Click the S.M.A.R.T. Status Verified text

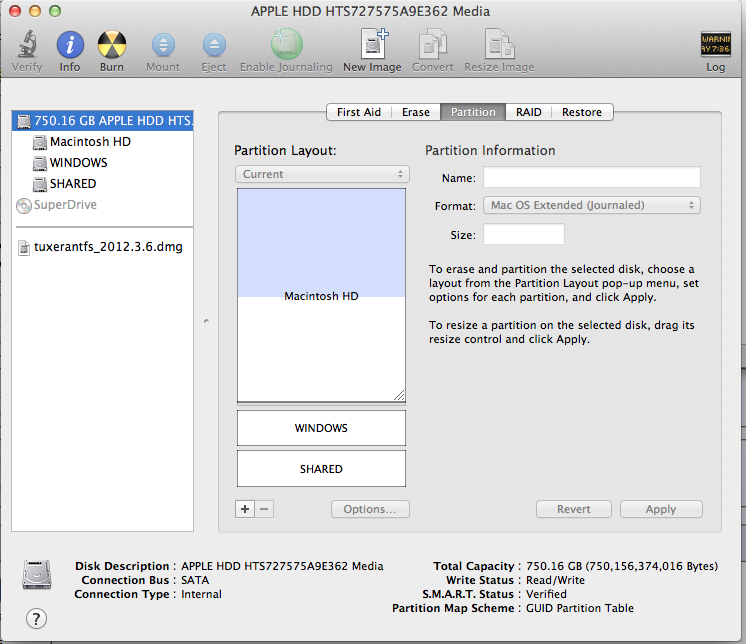[546, 594]
